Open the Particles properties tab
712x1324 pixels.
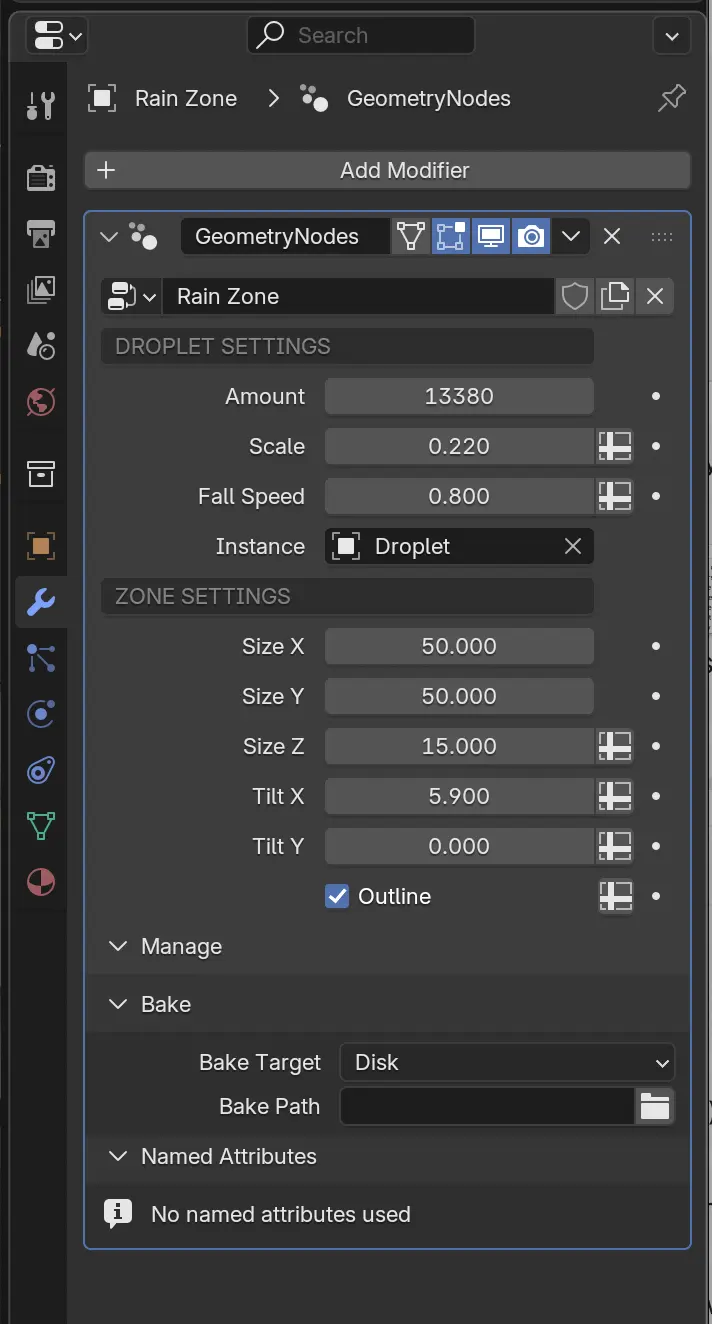pos(41,658)
